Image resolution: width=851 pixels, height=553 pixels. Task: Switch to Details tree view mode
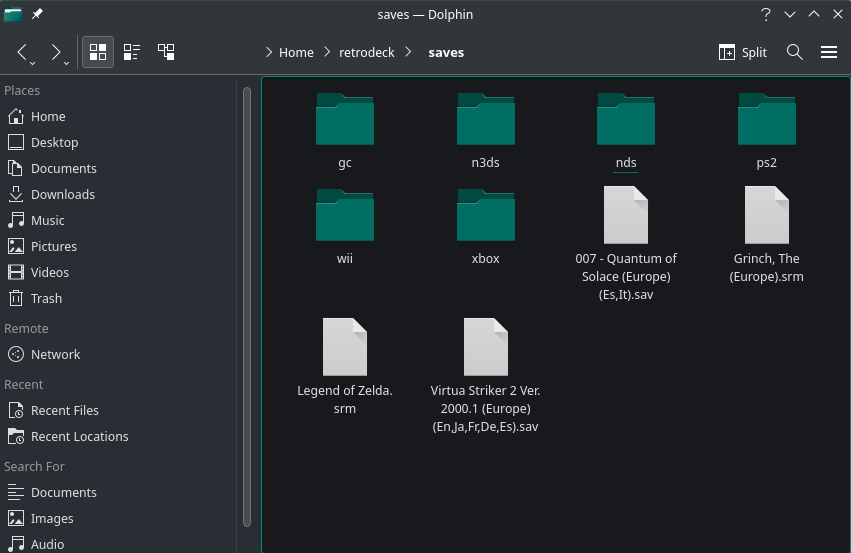(166, 52)
